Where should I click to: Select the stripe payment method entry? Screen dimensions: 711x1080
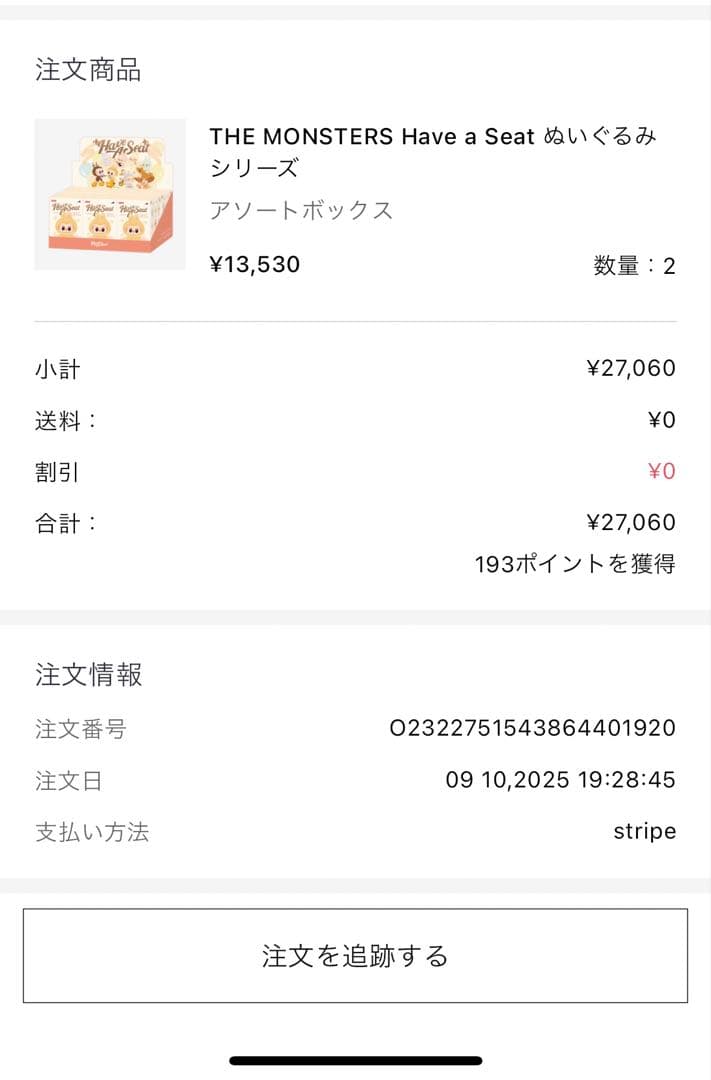pyautogui.click(x=644, y=830)
